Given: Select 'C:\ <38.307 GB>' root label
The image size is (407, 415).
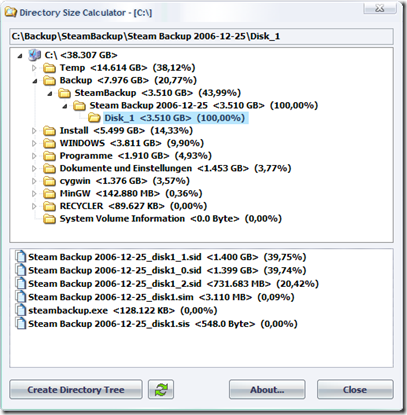Looking at the screenshot, I should [81, 55].
